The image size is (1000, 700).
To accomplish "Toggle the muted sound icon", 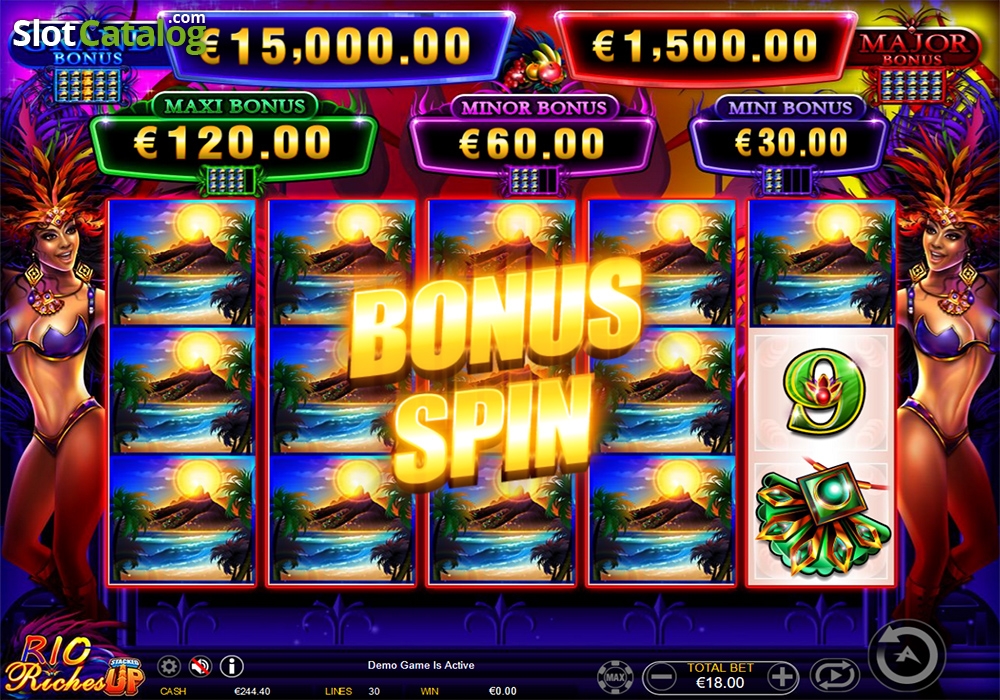I will click(x=200, y=667).
